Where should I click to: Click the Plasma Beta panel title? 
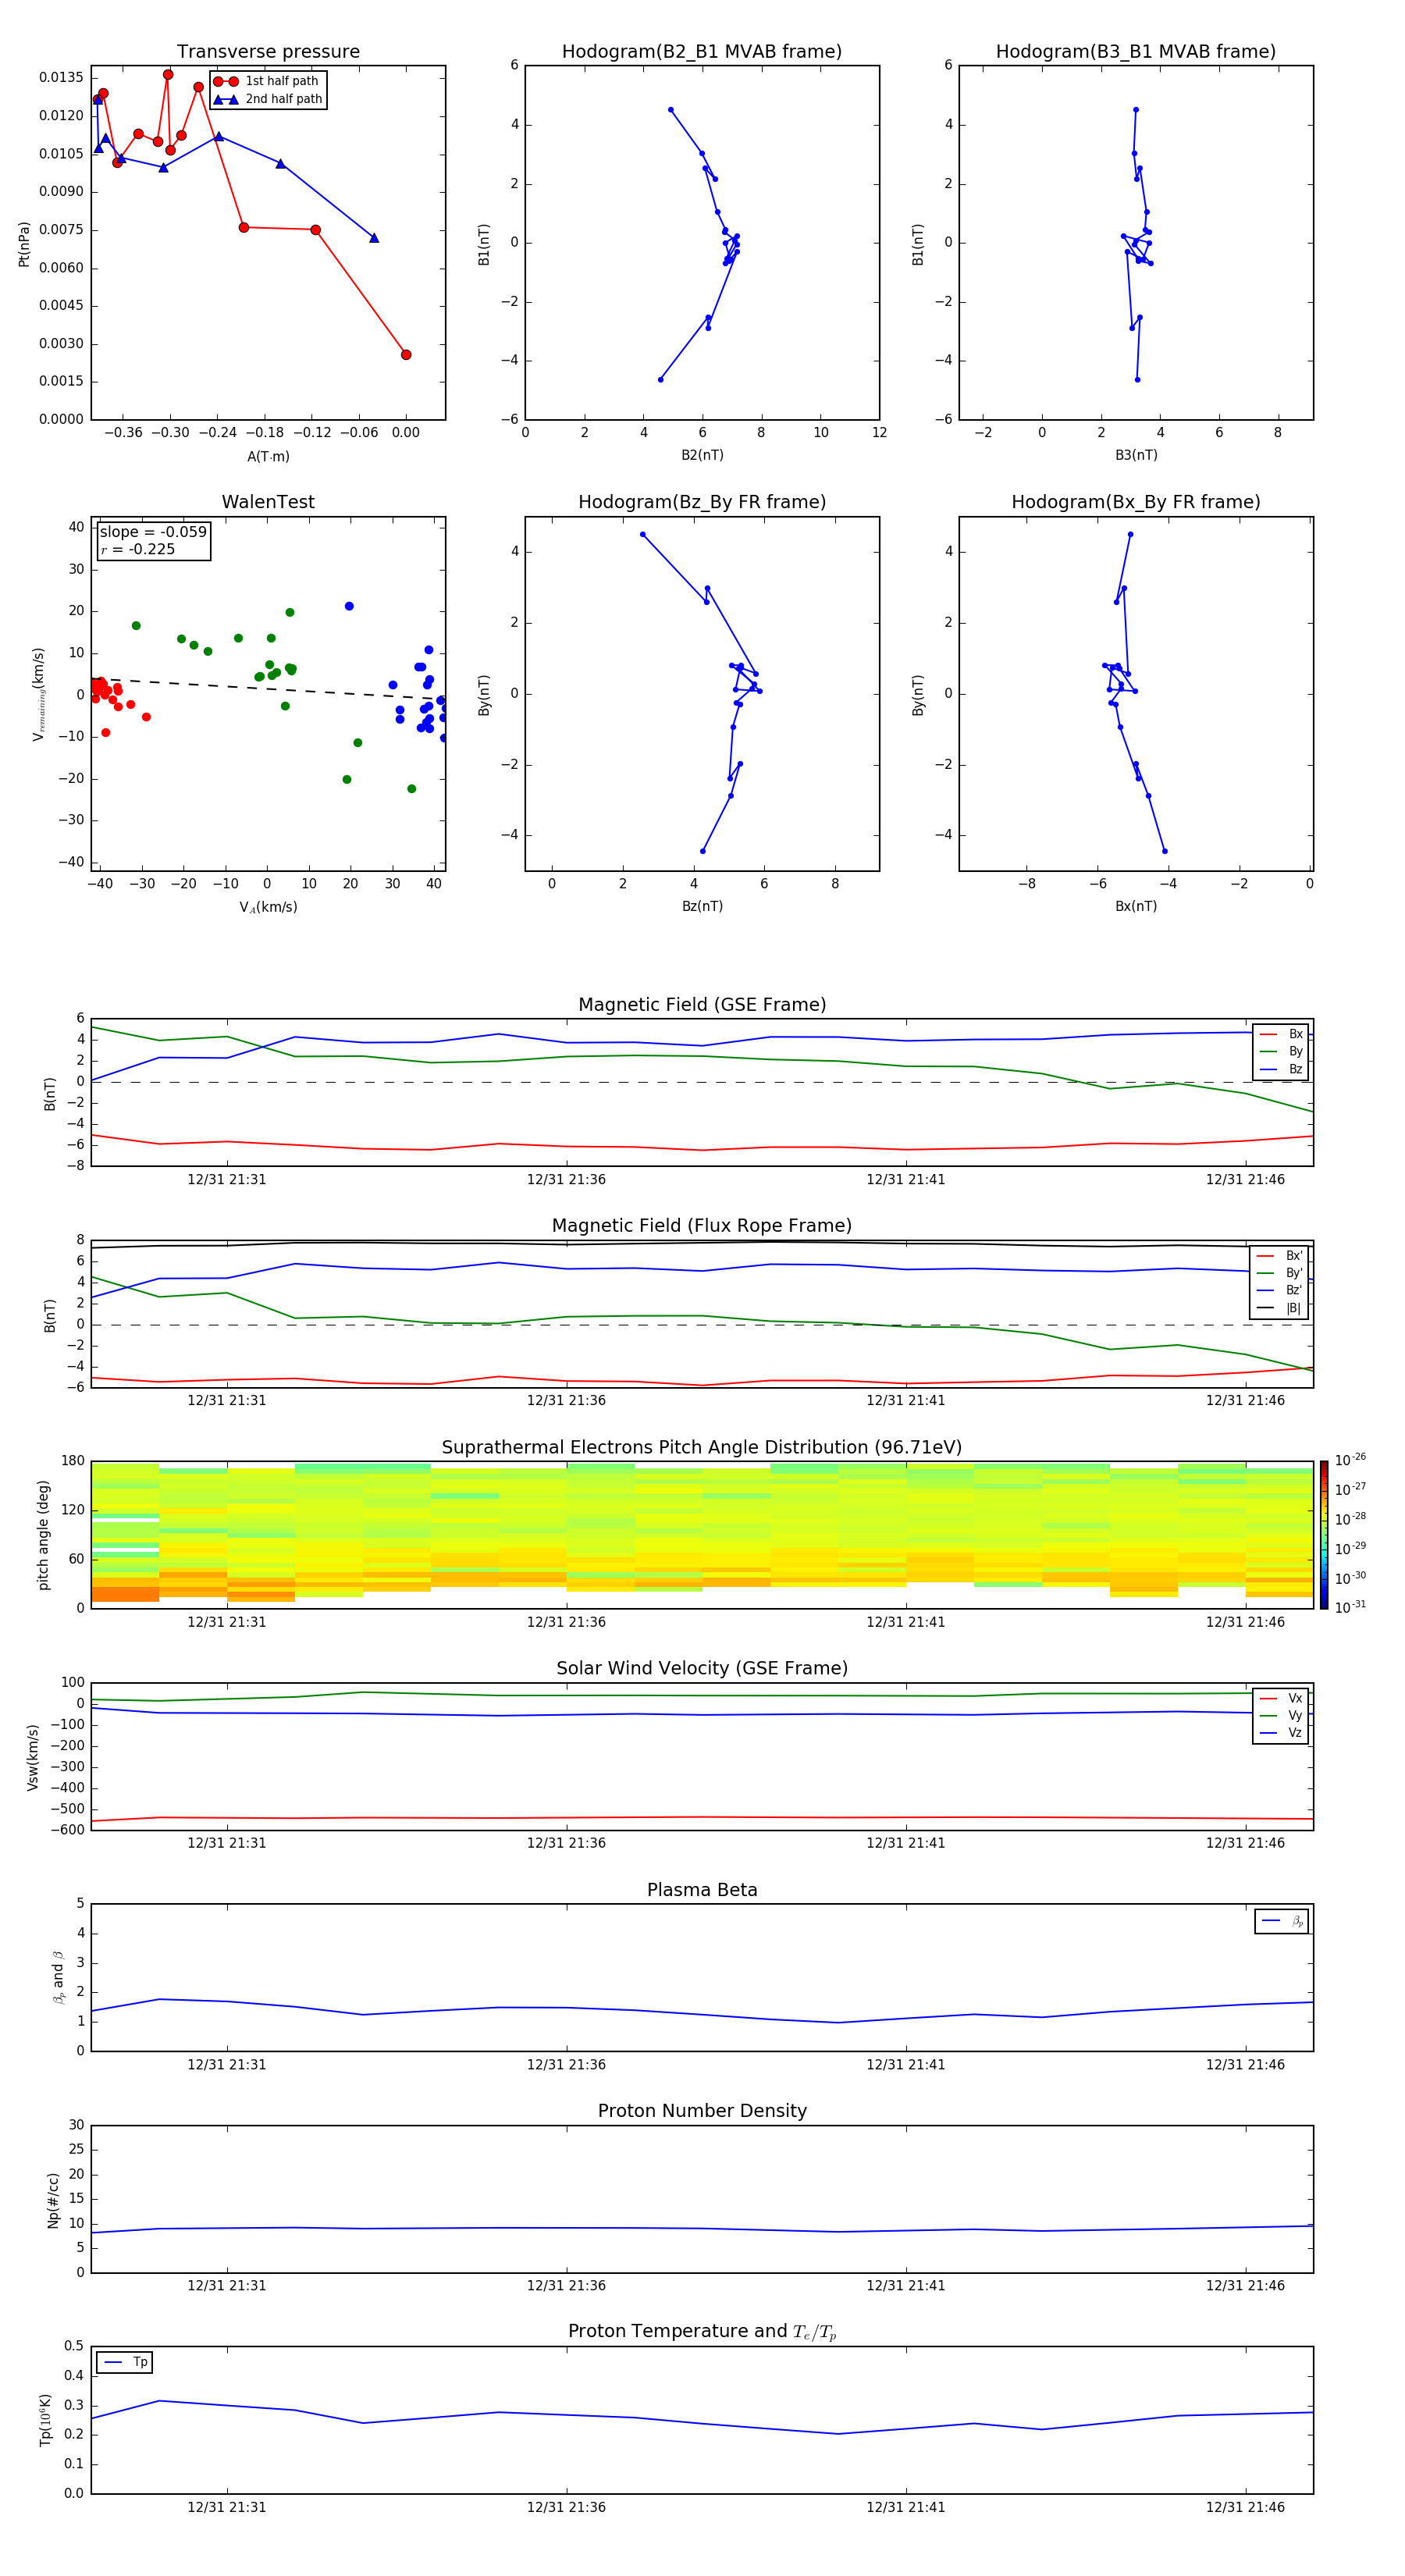(x=702, y=1890)
